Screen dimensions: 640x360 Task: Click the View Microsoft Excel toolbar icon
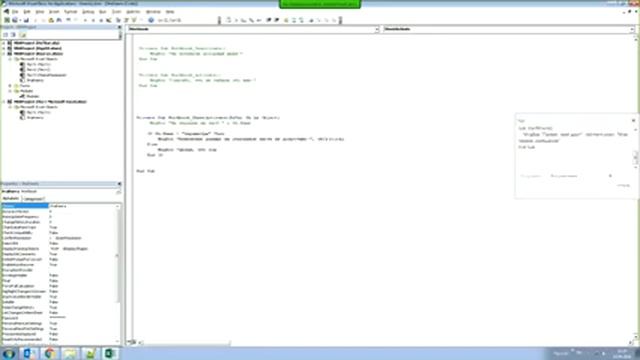pyautogui.click(x=7, y=20)
